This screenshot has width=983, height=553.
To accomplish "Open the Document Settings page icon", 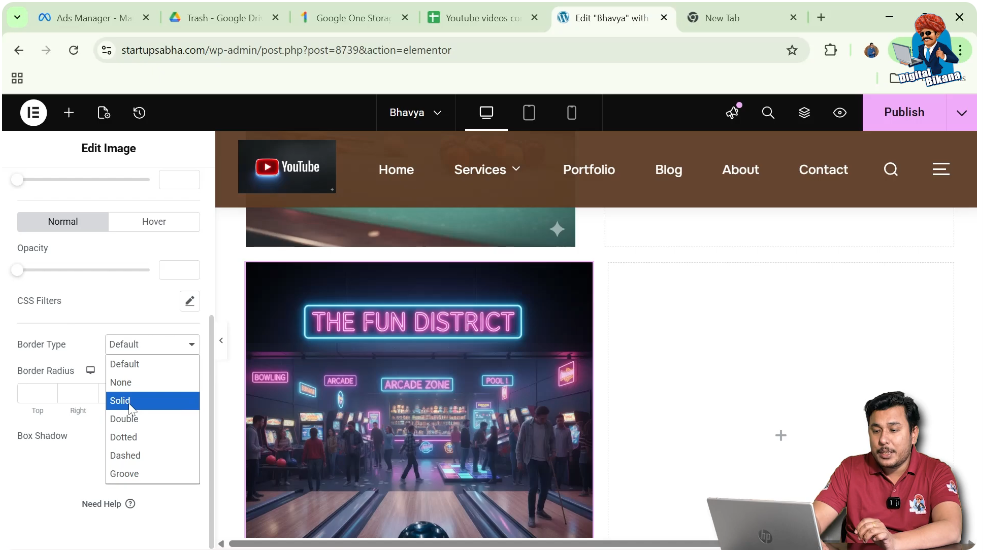I will coord(104,113).
